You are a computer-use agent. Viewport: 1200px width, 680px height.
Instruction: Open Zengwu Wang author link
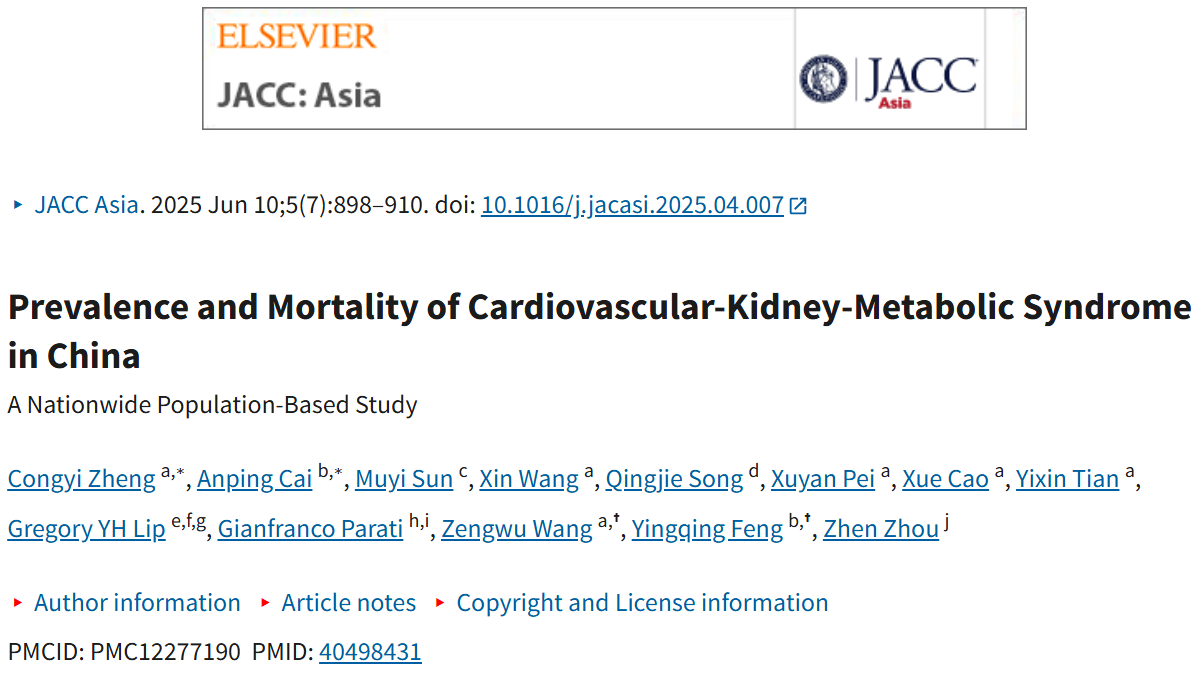pos(517,529)
